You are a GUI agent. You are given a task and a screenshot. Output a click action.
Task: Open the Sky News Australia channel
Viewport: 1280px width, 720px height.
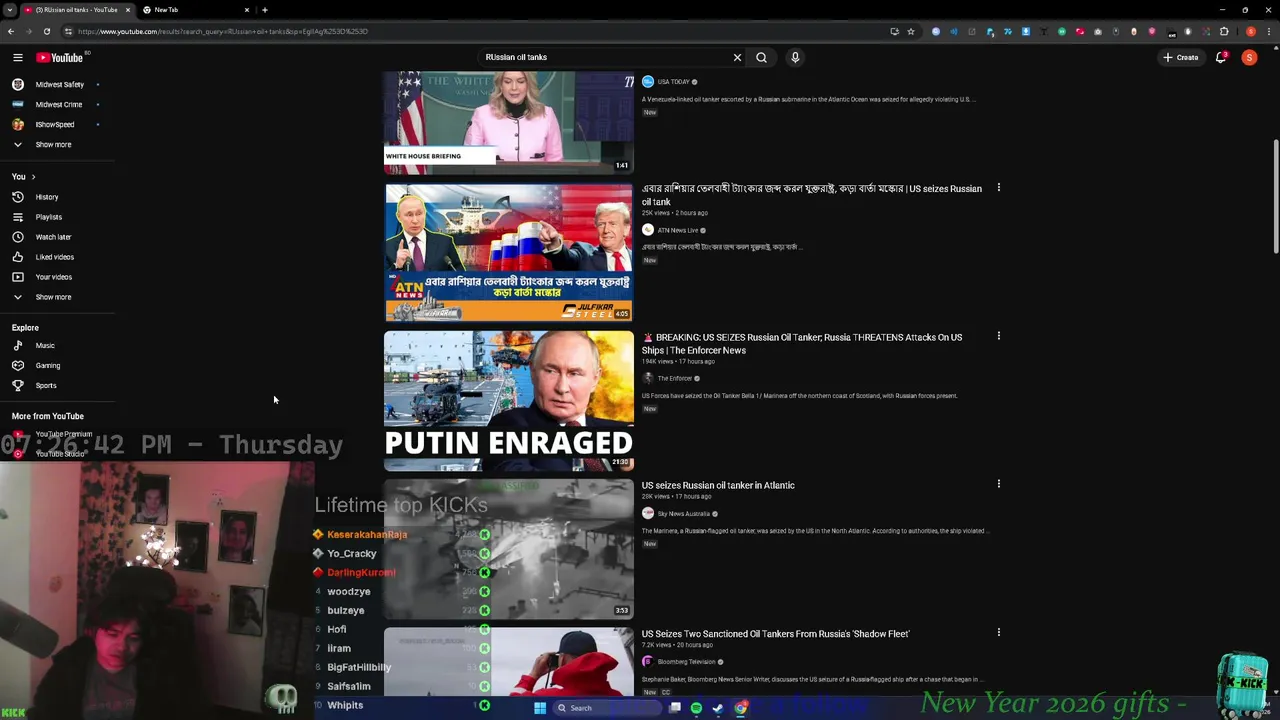[x=684, y=513]
